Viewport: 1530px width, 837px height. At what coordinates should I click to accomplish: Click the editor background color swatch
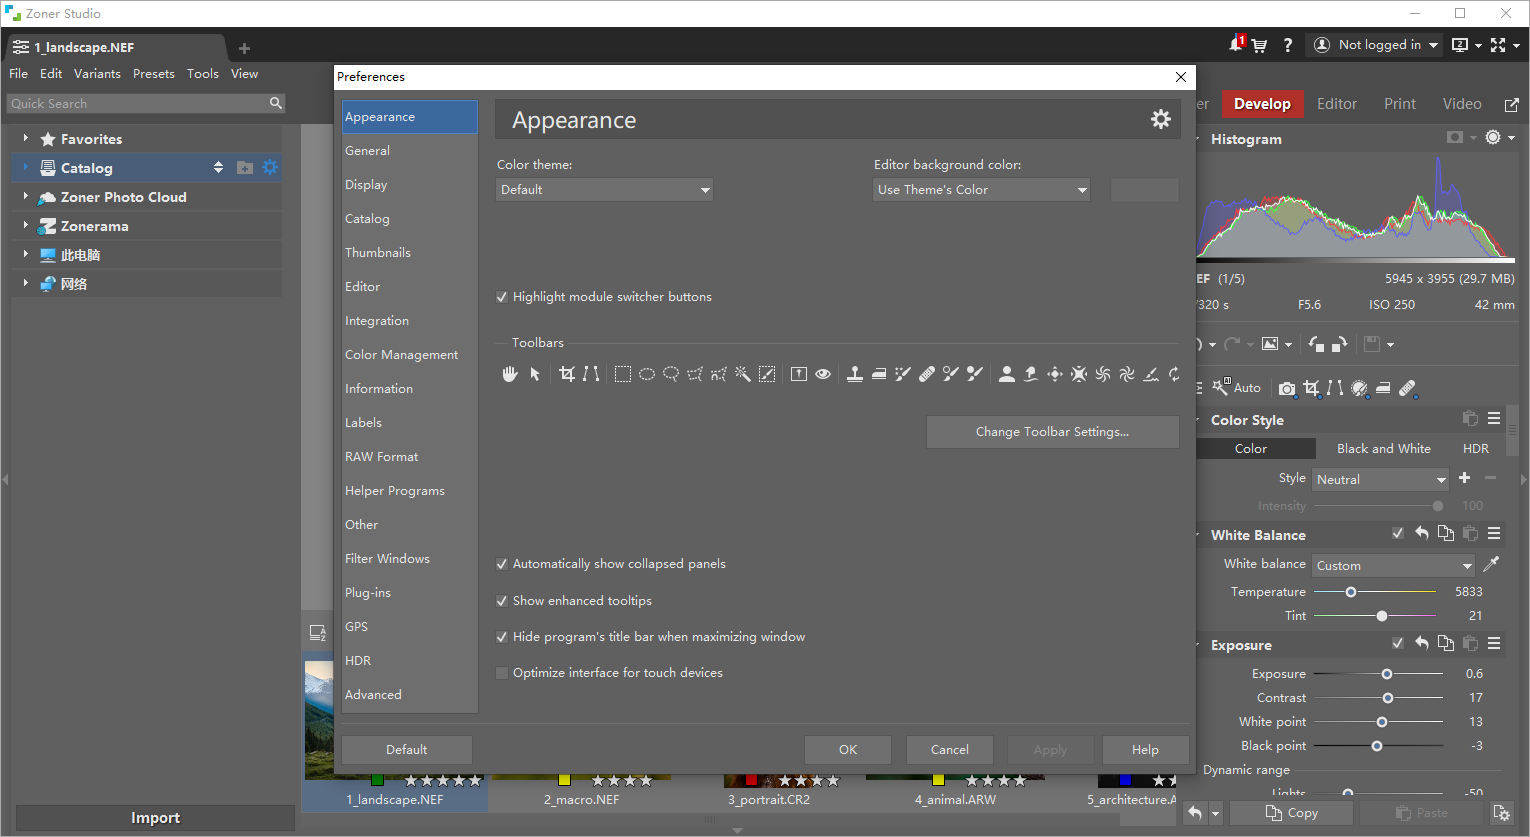coord(1144,190)
